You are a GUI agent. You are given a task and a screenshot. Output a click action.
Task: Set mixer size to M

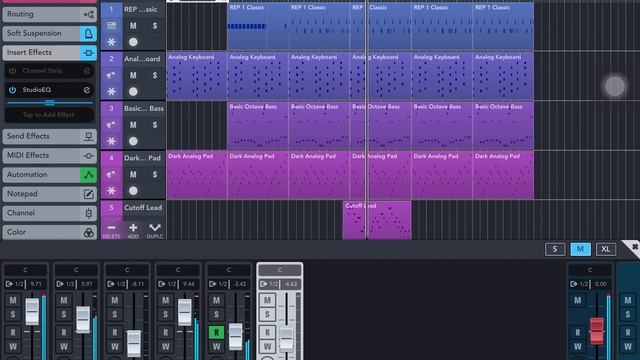(580, 249)
